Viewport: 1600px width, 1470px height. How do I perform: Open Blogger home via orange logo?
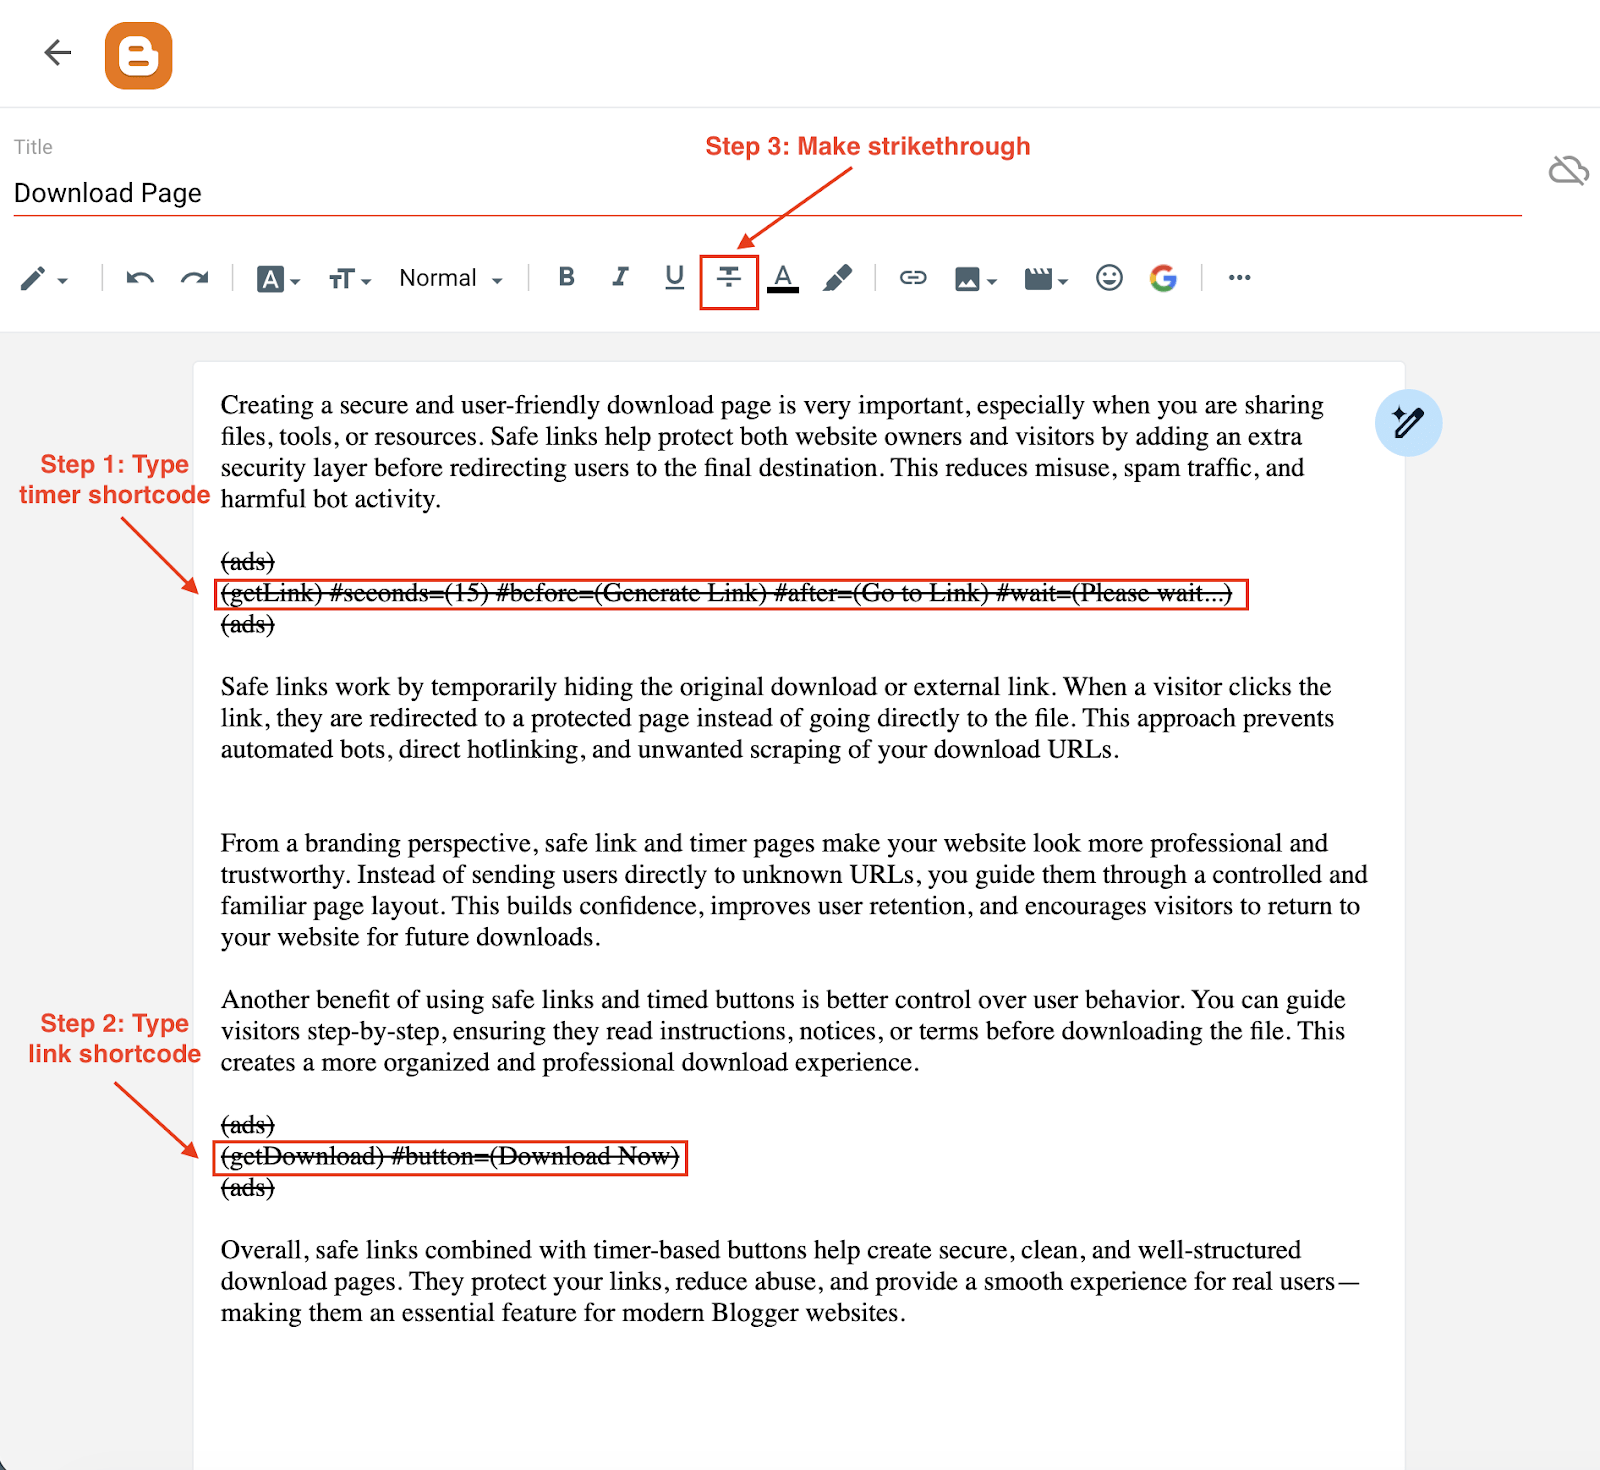pos(138,55)
